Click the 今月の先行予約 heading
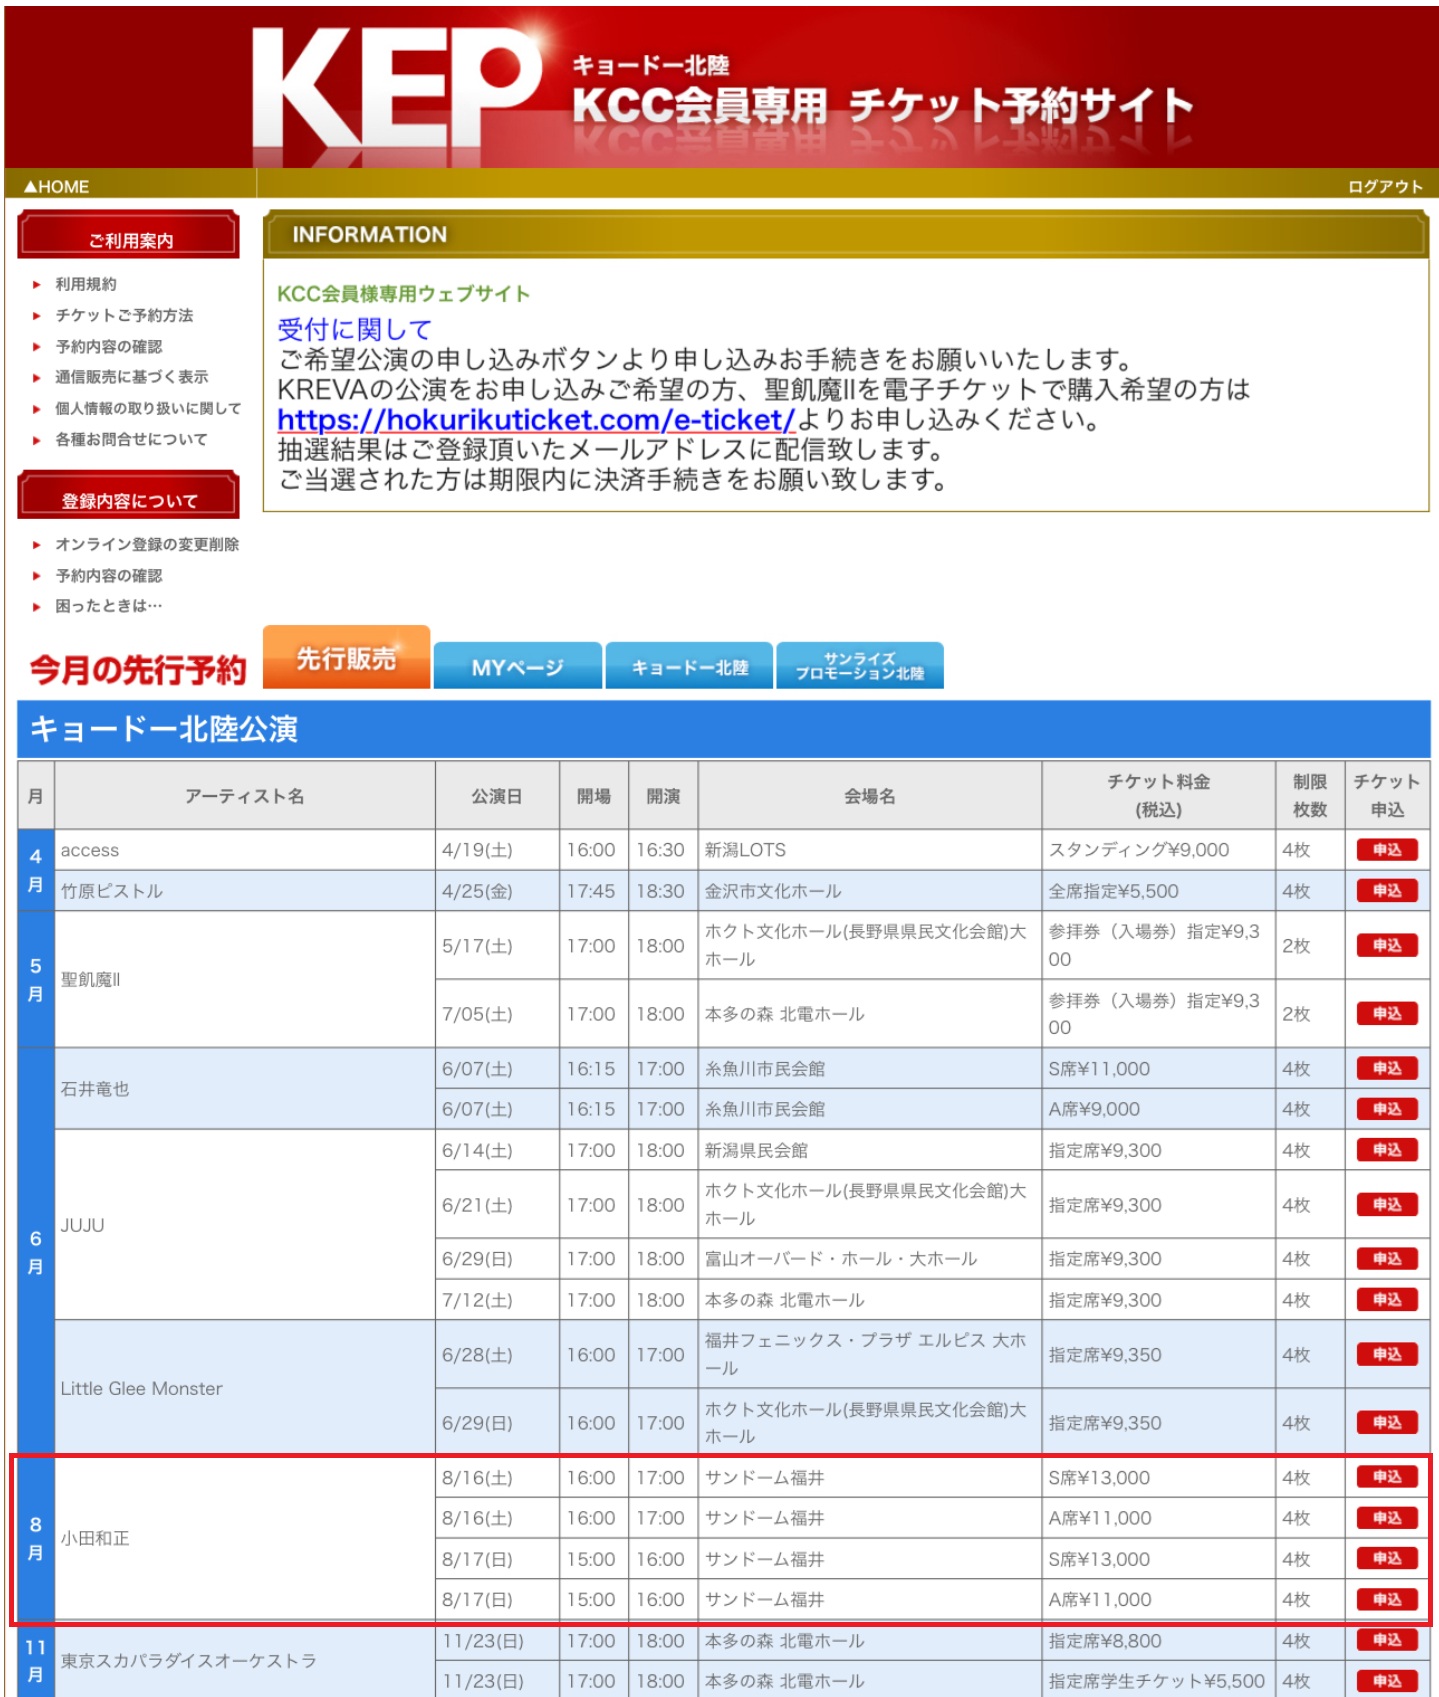 tap(138, 669)
